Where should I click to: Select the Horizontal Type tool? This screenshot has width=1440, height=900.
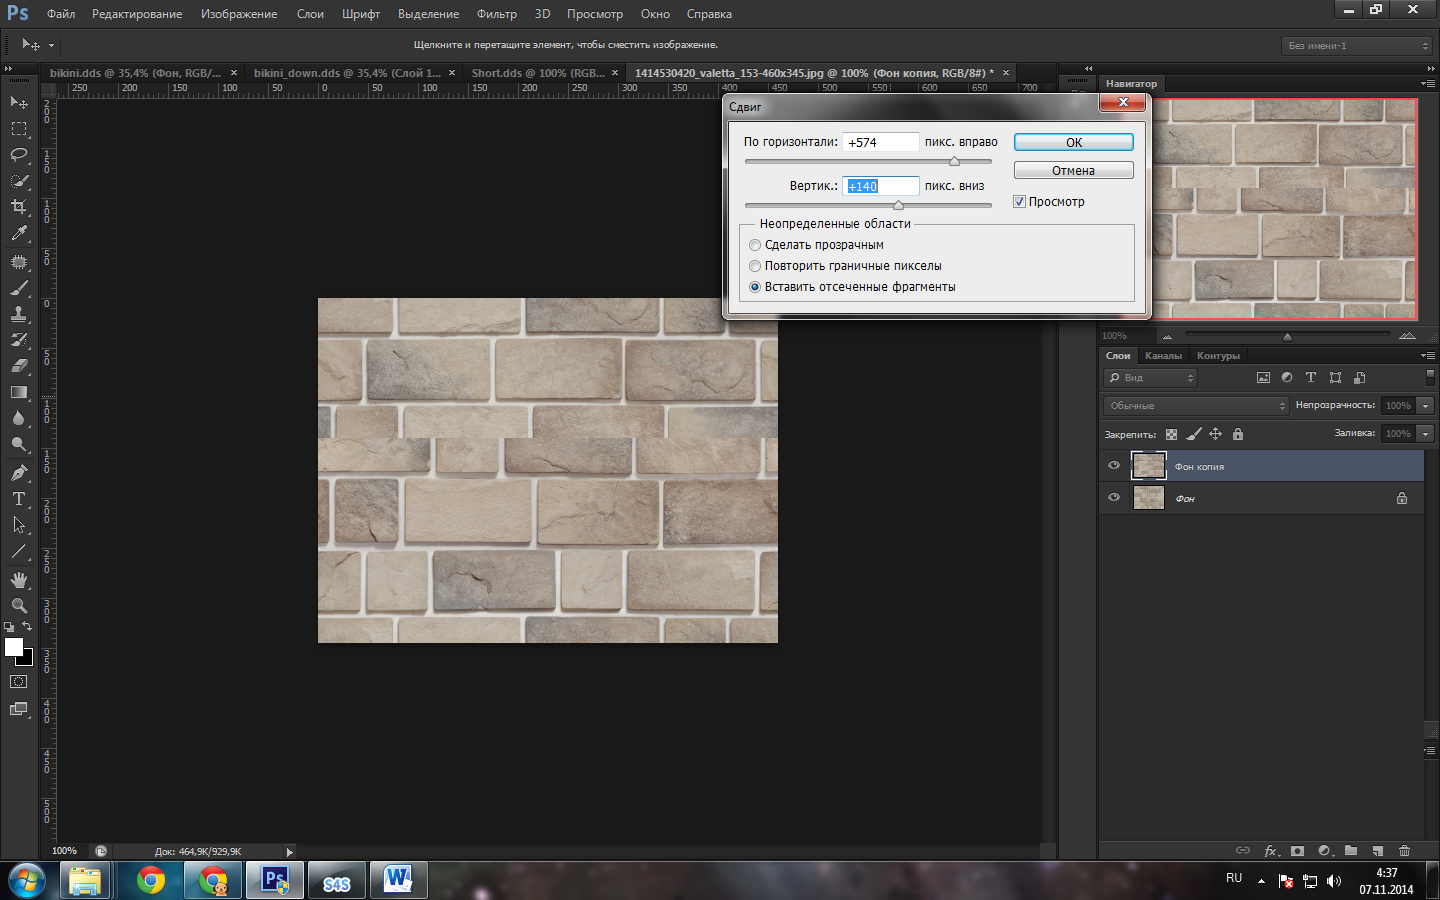tap(19, 499)
